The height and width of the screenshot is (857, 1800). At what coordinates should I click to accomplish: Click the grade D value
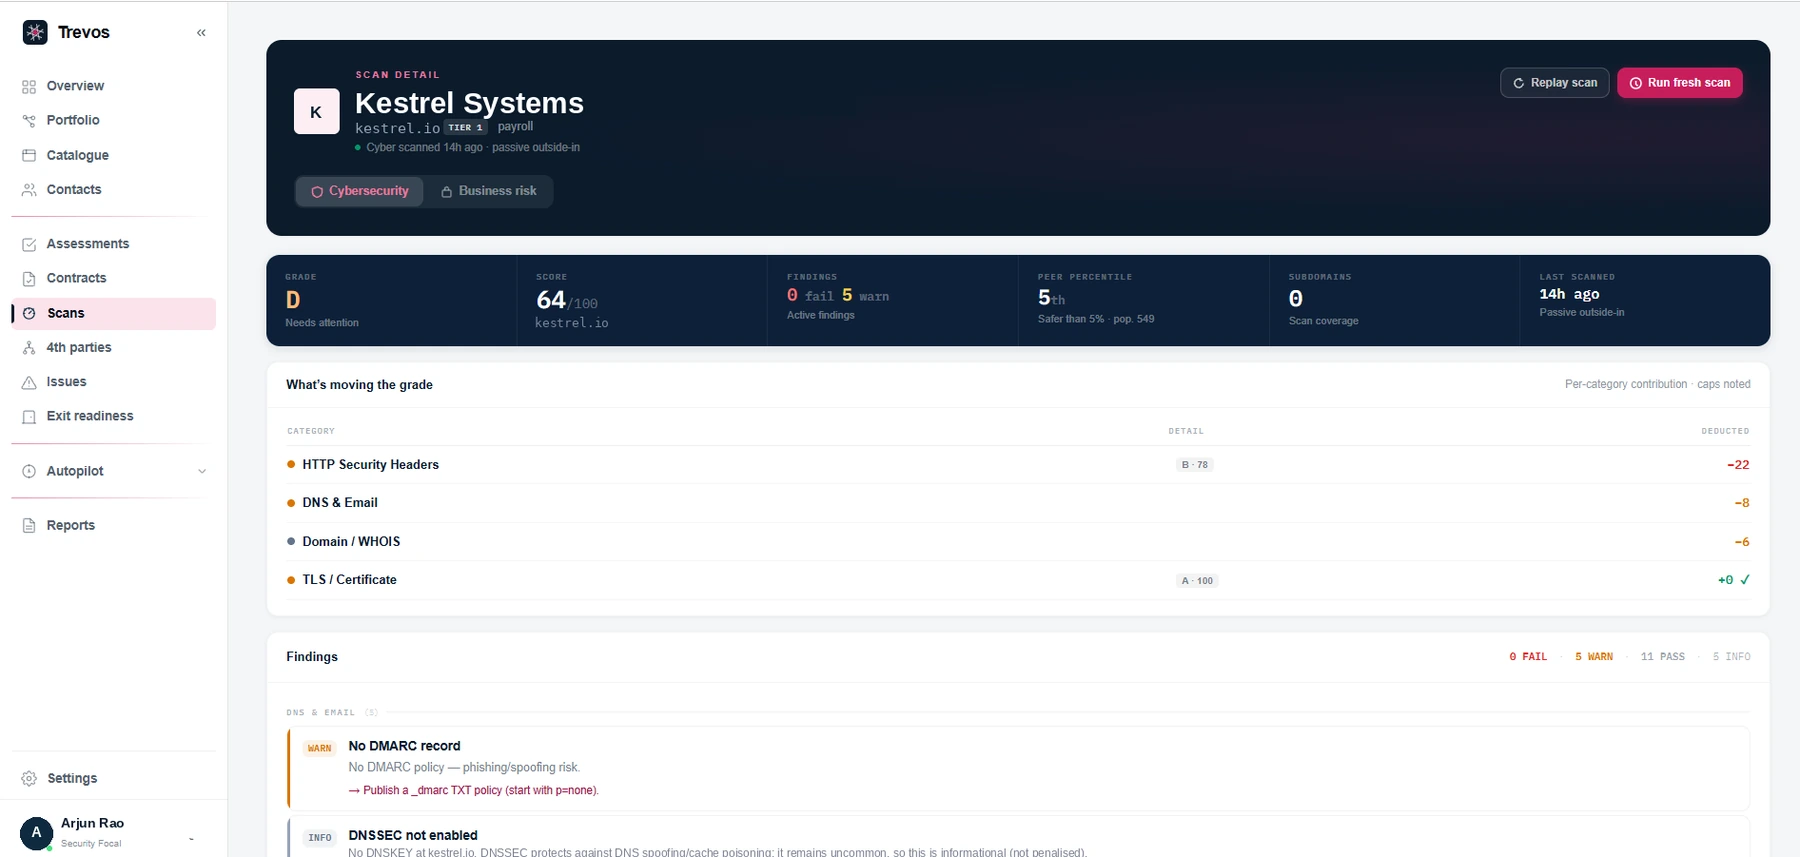click(x=293, y=300)
